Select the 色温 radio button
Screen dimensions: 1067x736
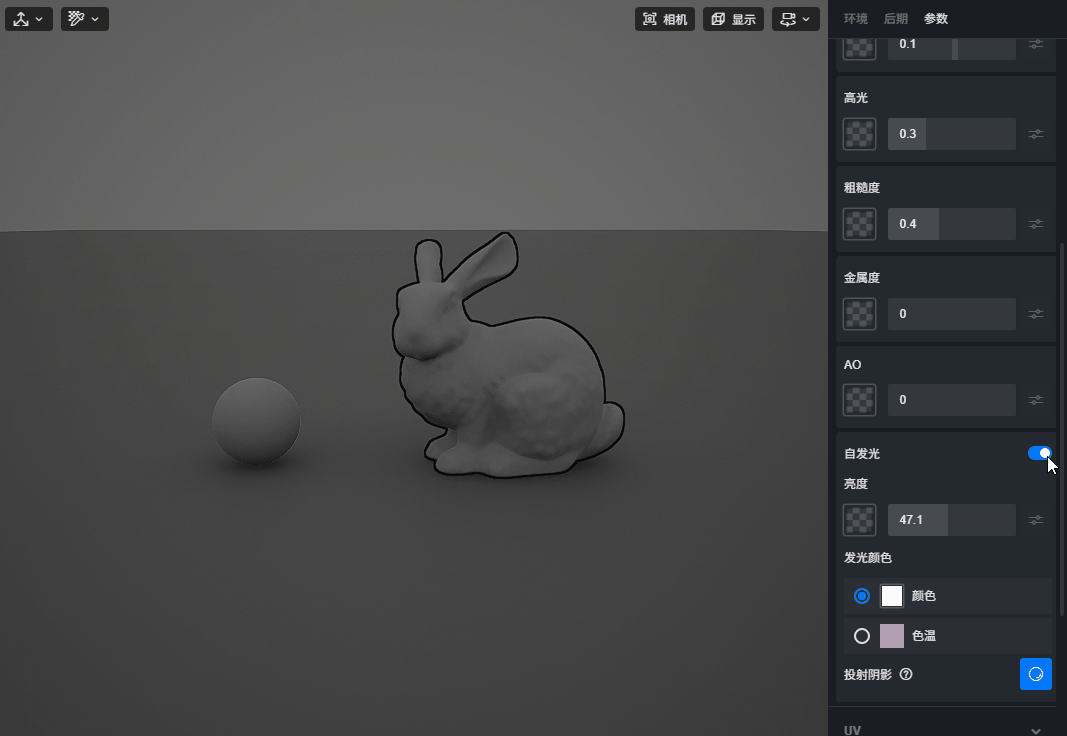[x=862, y=636]
